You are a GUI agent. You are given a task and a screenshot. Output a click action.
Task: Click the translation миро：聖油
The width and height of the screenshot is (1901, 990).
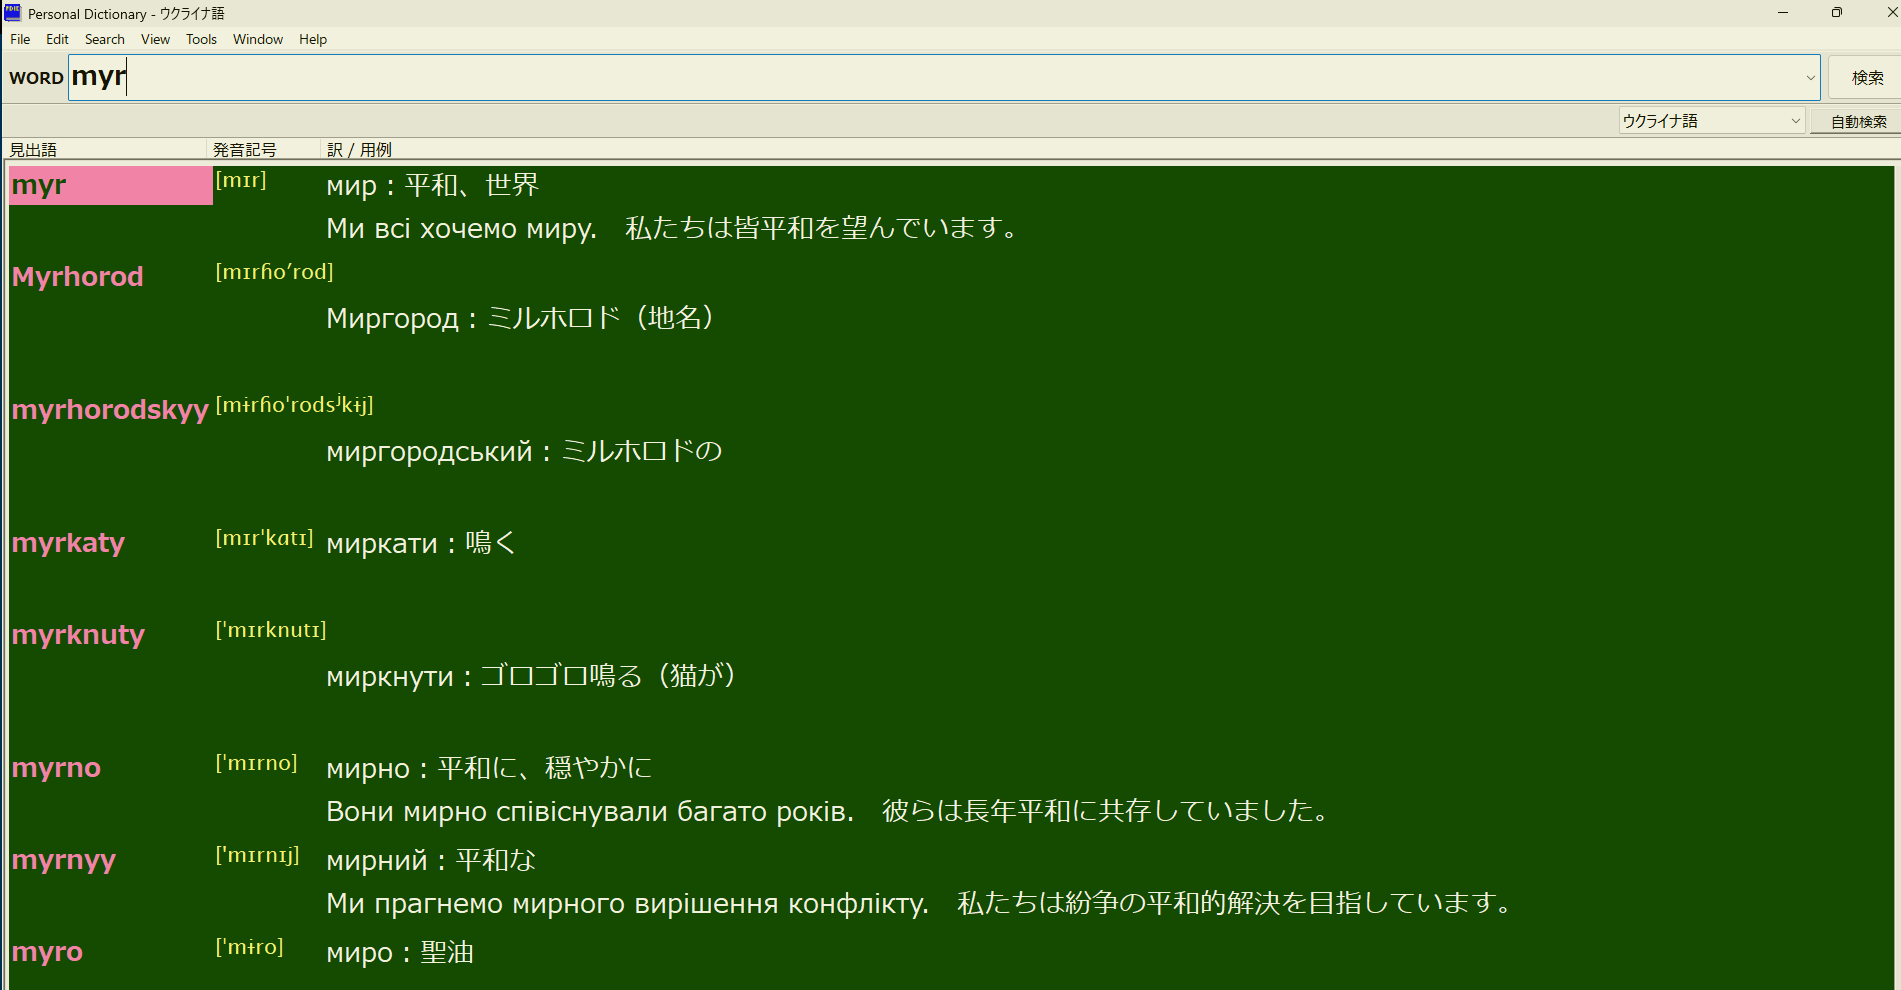[400, 952]
